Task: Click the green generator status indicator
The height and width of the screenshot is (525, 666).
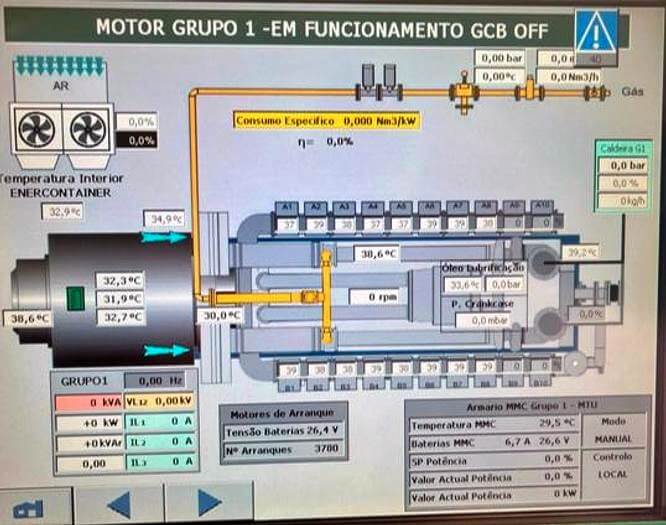Action: coord(74,298)
